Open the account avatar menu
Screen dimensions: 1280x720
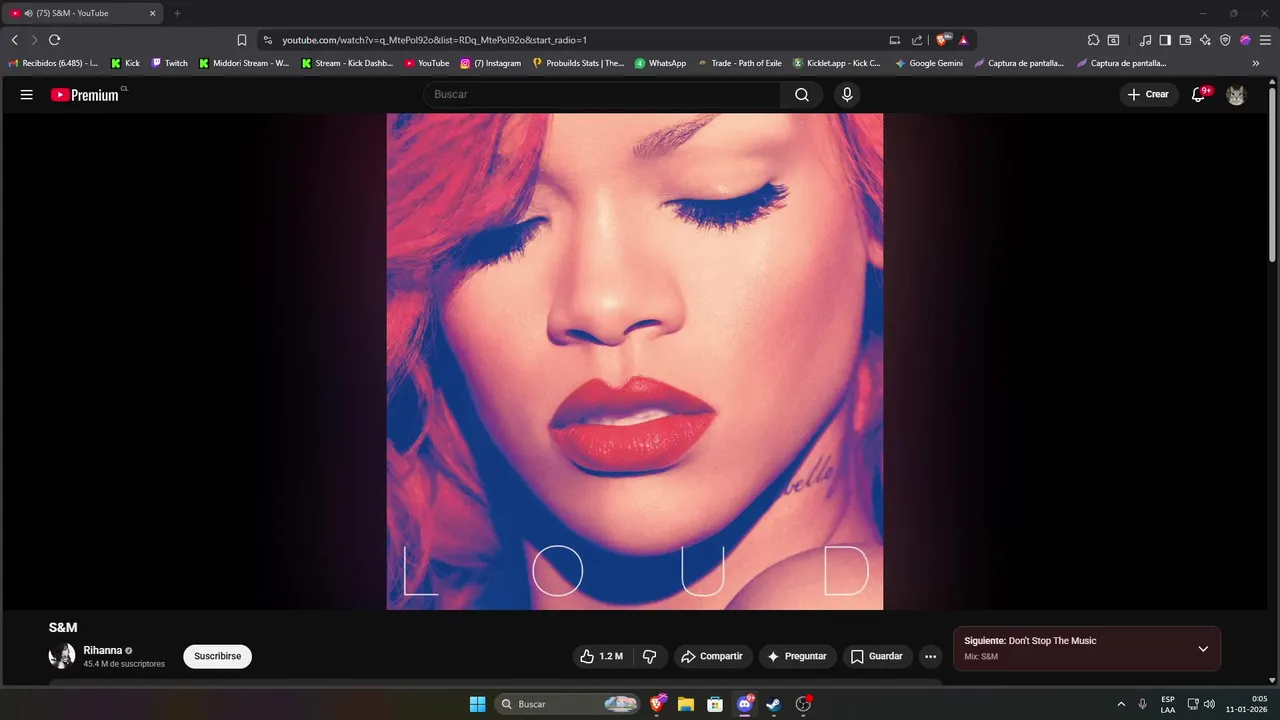(x=1236, y=95)
